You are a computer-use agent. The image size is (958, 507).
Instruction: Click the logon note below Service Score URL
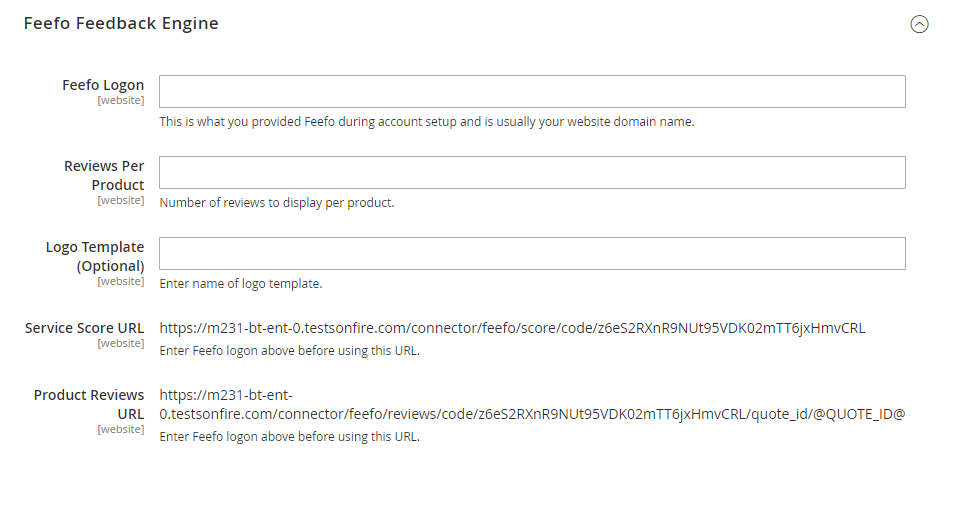coord(290,351)
